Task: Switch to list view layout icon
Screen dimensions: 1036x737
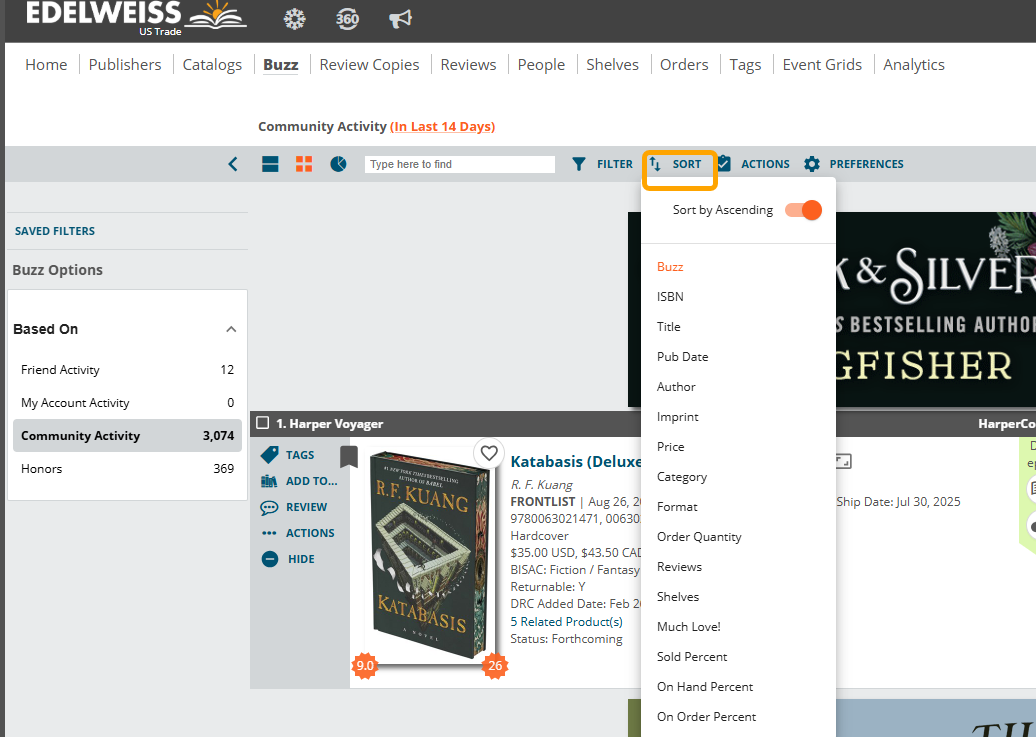Action: (270, 164)
